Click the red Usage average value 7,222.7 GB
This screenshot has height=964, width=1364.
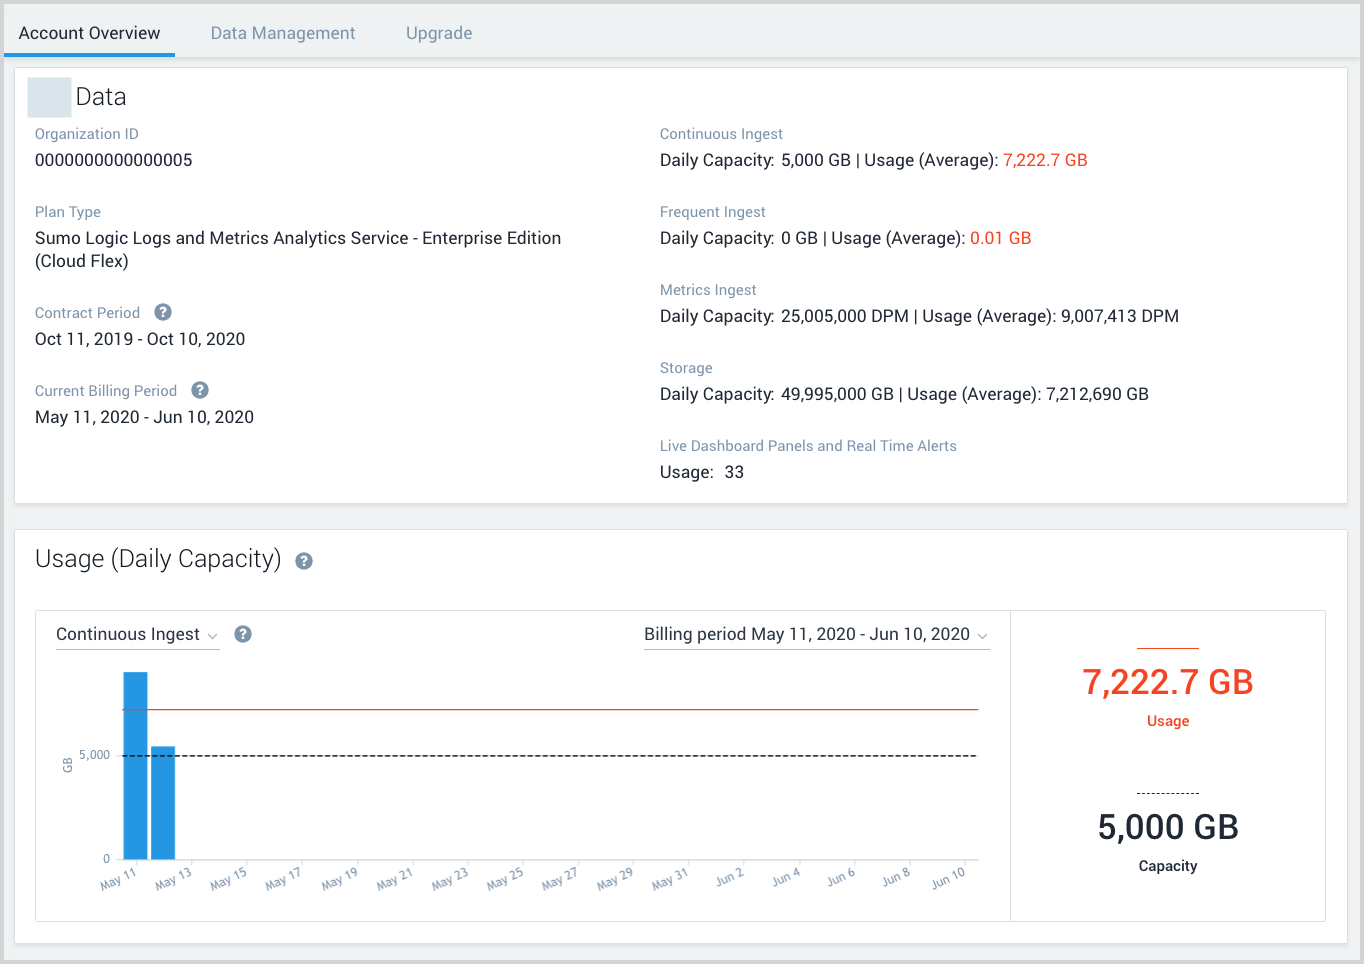pyautogui.click(x=1045, y=159)
